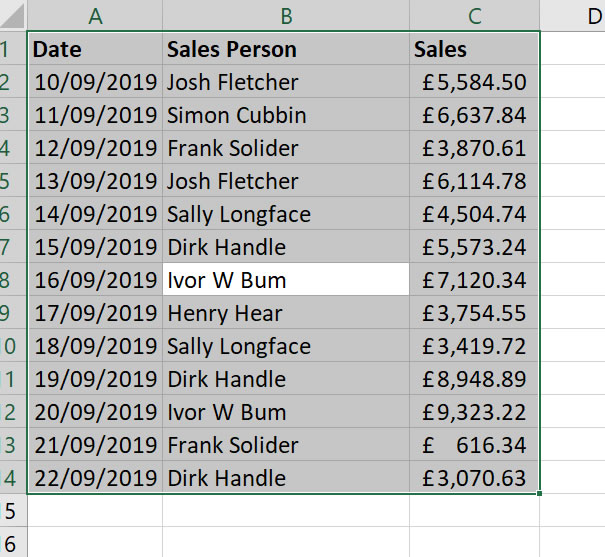This screenshot has width=605, height=557.
Task: Select column A header
Action: tap(95, 15)
